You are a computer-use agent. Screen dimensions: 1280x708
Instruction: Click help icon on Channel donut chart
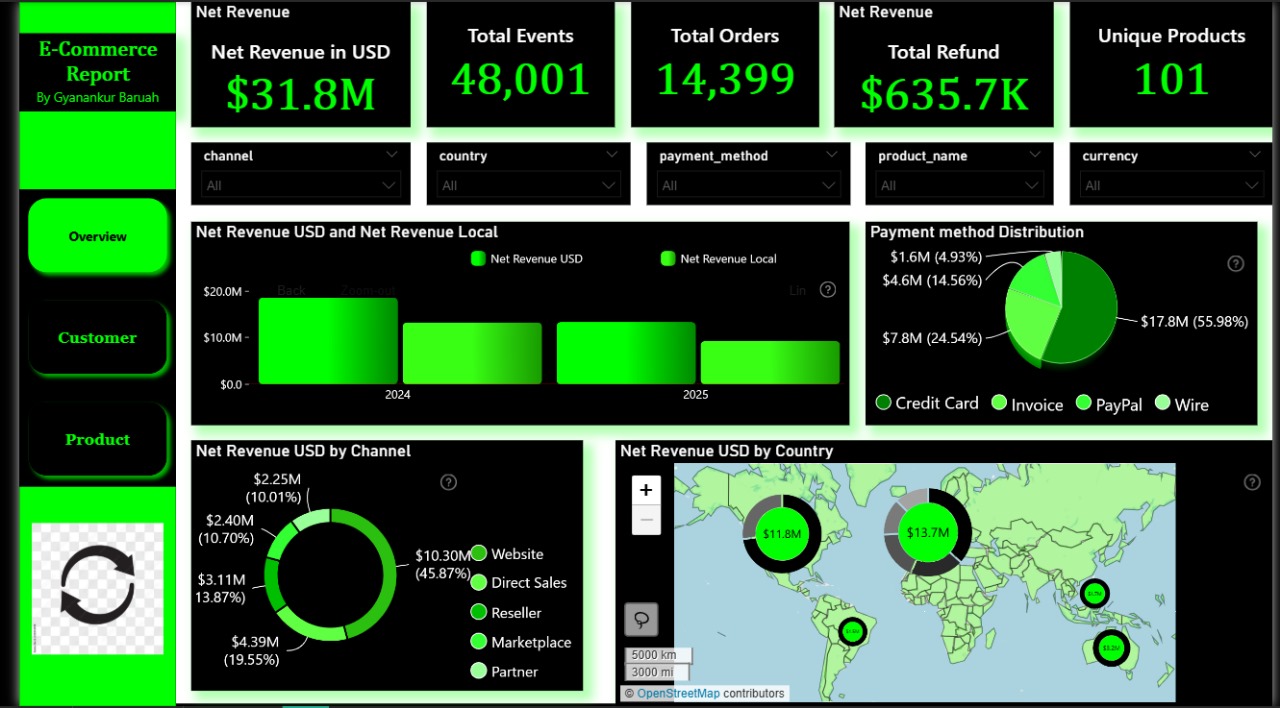(448, 482)
